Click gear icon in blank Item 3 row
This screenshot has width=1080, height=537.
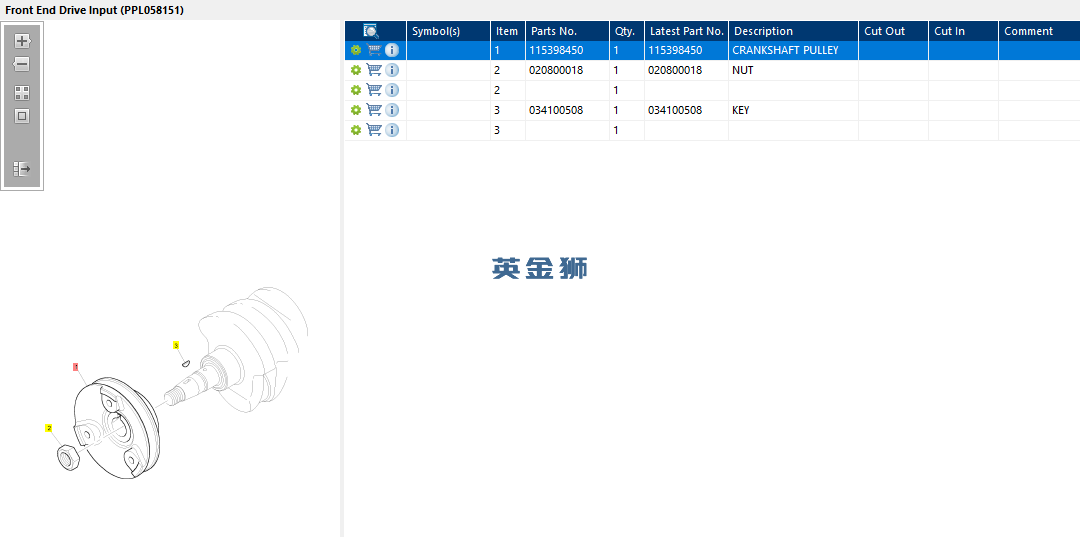pyautogui.click(x=355, y=130)
